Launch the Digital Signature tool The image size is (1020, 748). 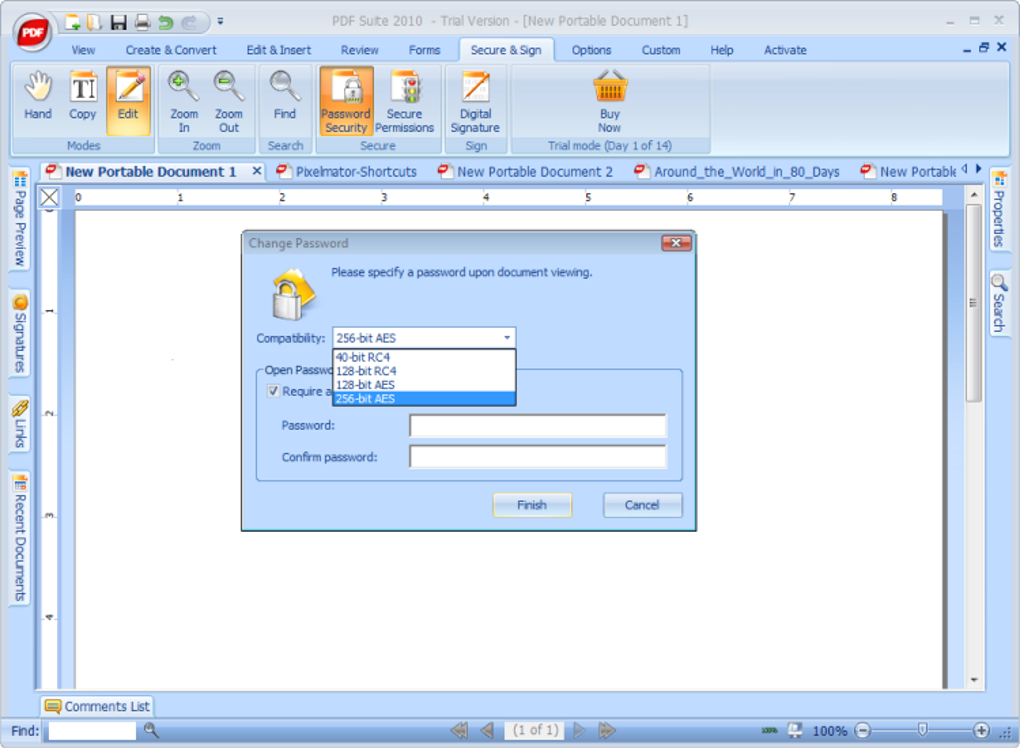[x=476, y=100]
